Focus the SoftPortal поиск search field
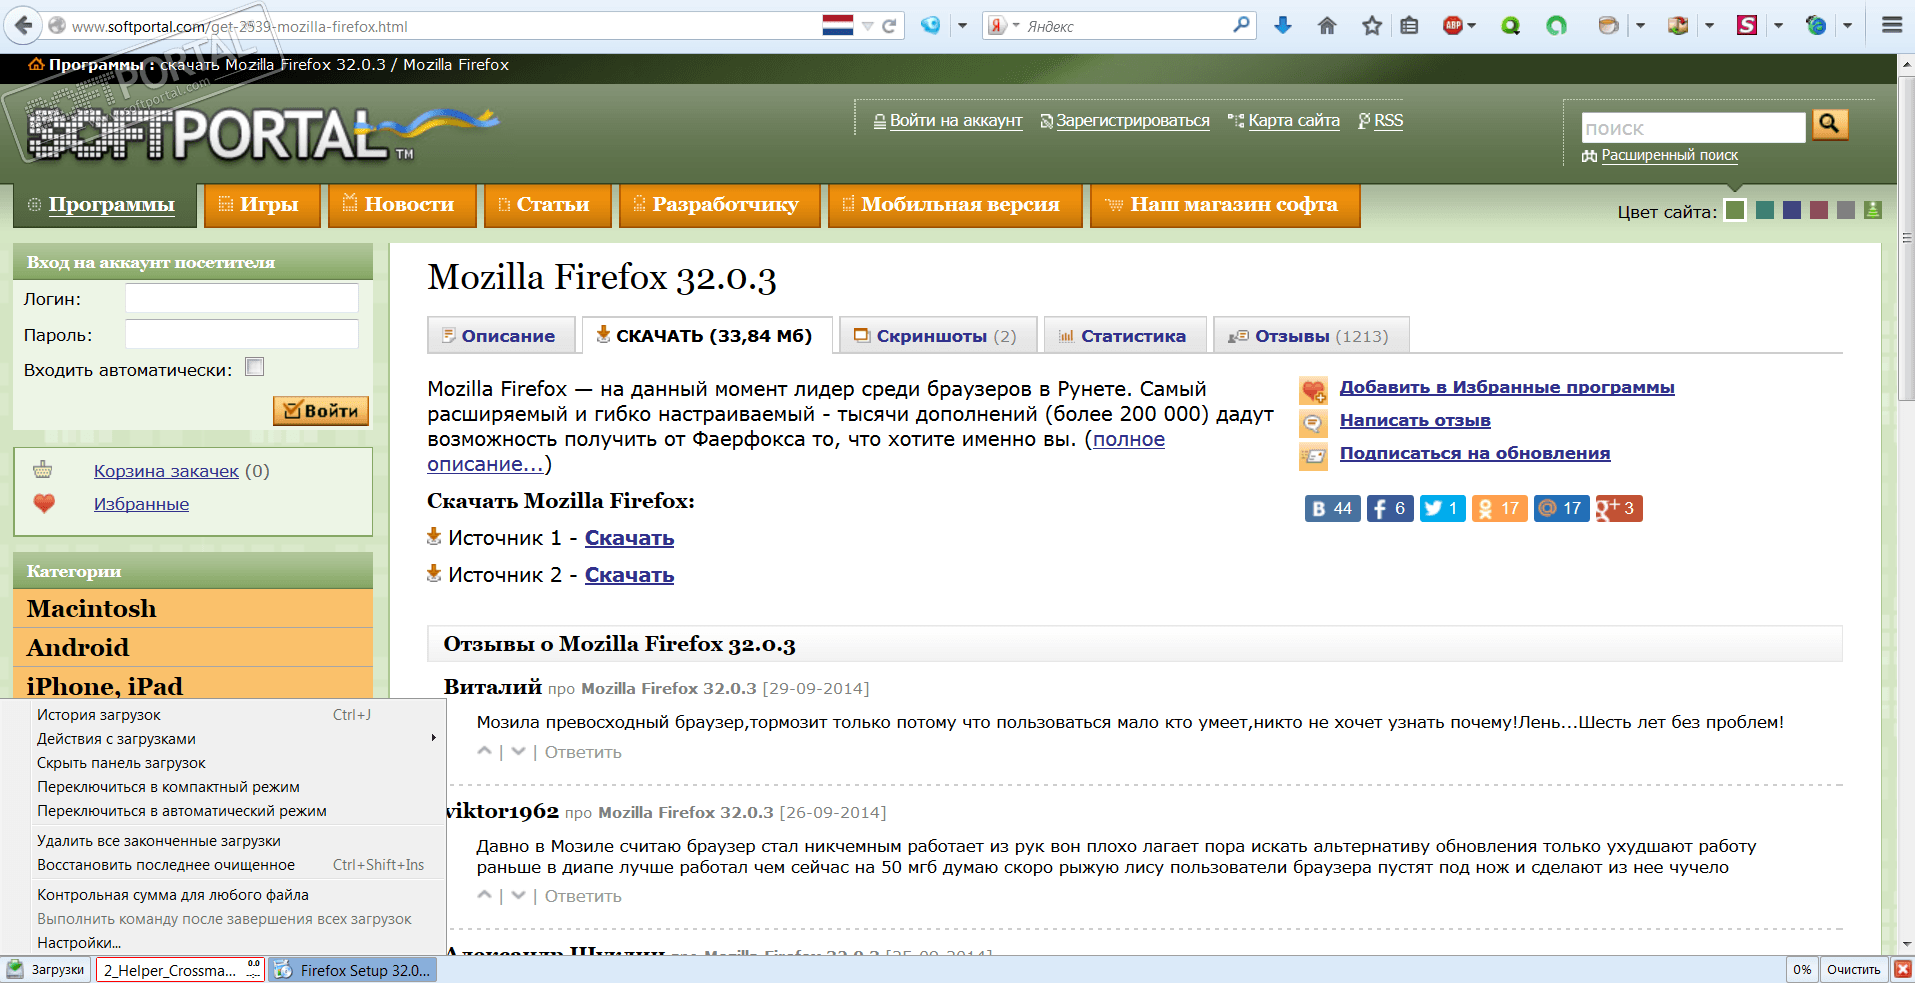 pyautogui.click(x=1693, y=128)
